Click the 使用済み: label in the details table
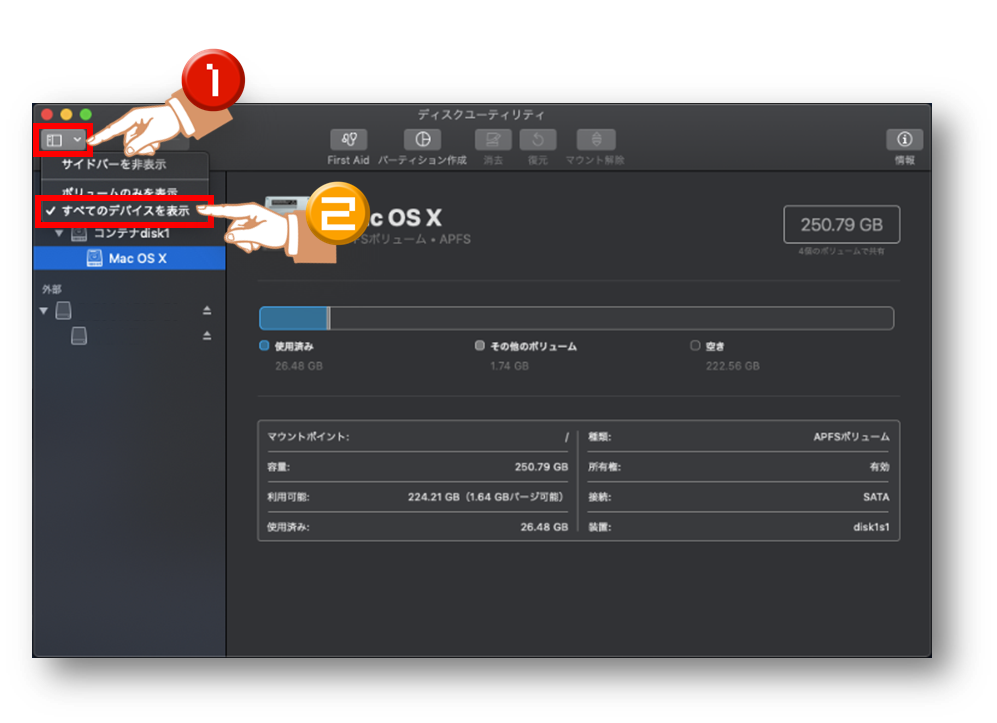This screenshot has height=723, width=997. pyautogui.click(x=288, y=527)
